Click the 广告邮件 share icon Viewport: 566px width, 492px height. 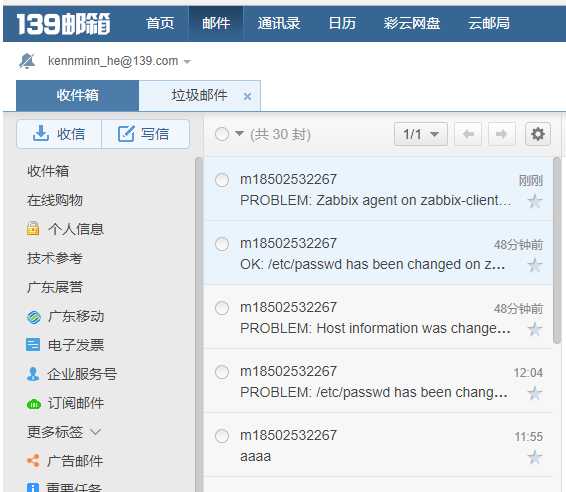pos(33,461)
